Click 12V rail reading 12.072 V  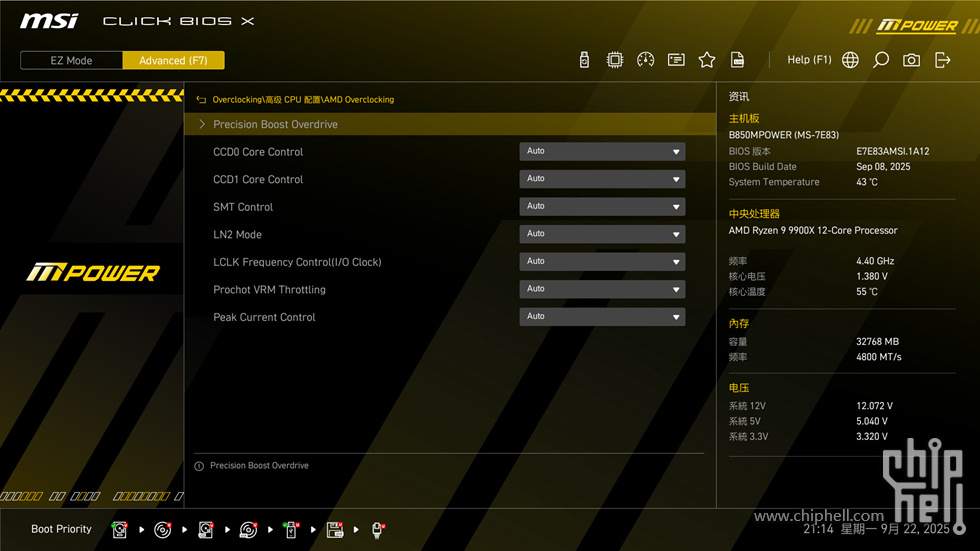click(874, 406)
